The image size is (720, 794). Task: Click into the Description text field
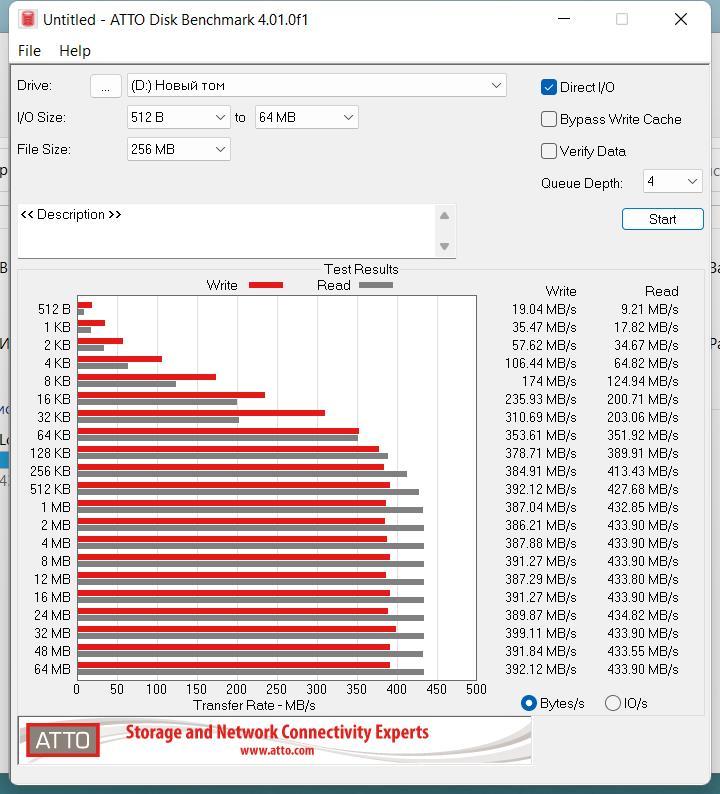tap(226, 231)
